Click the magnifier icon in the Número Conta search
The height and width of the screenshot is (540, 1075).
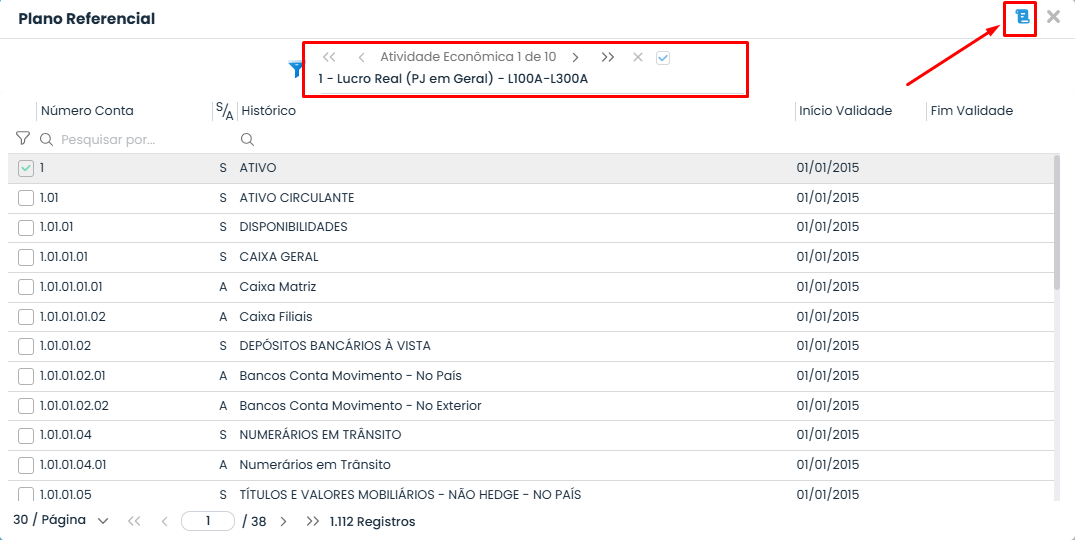coord(46,140)
